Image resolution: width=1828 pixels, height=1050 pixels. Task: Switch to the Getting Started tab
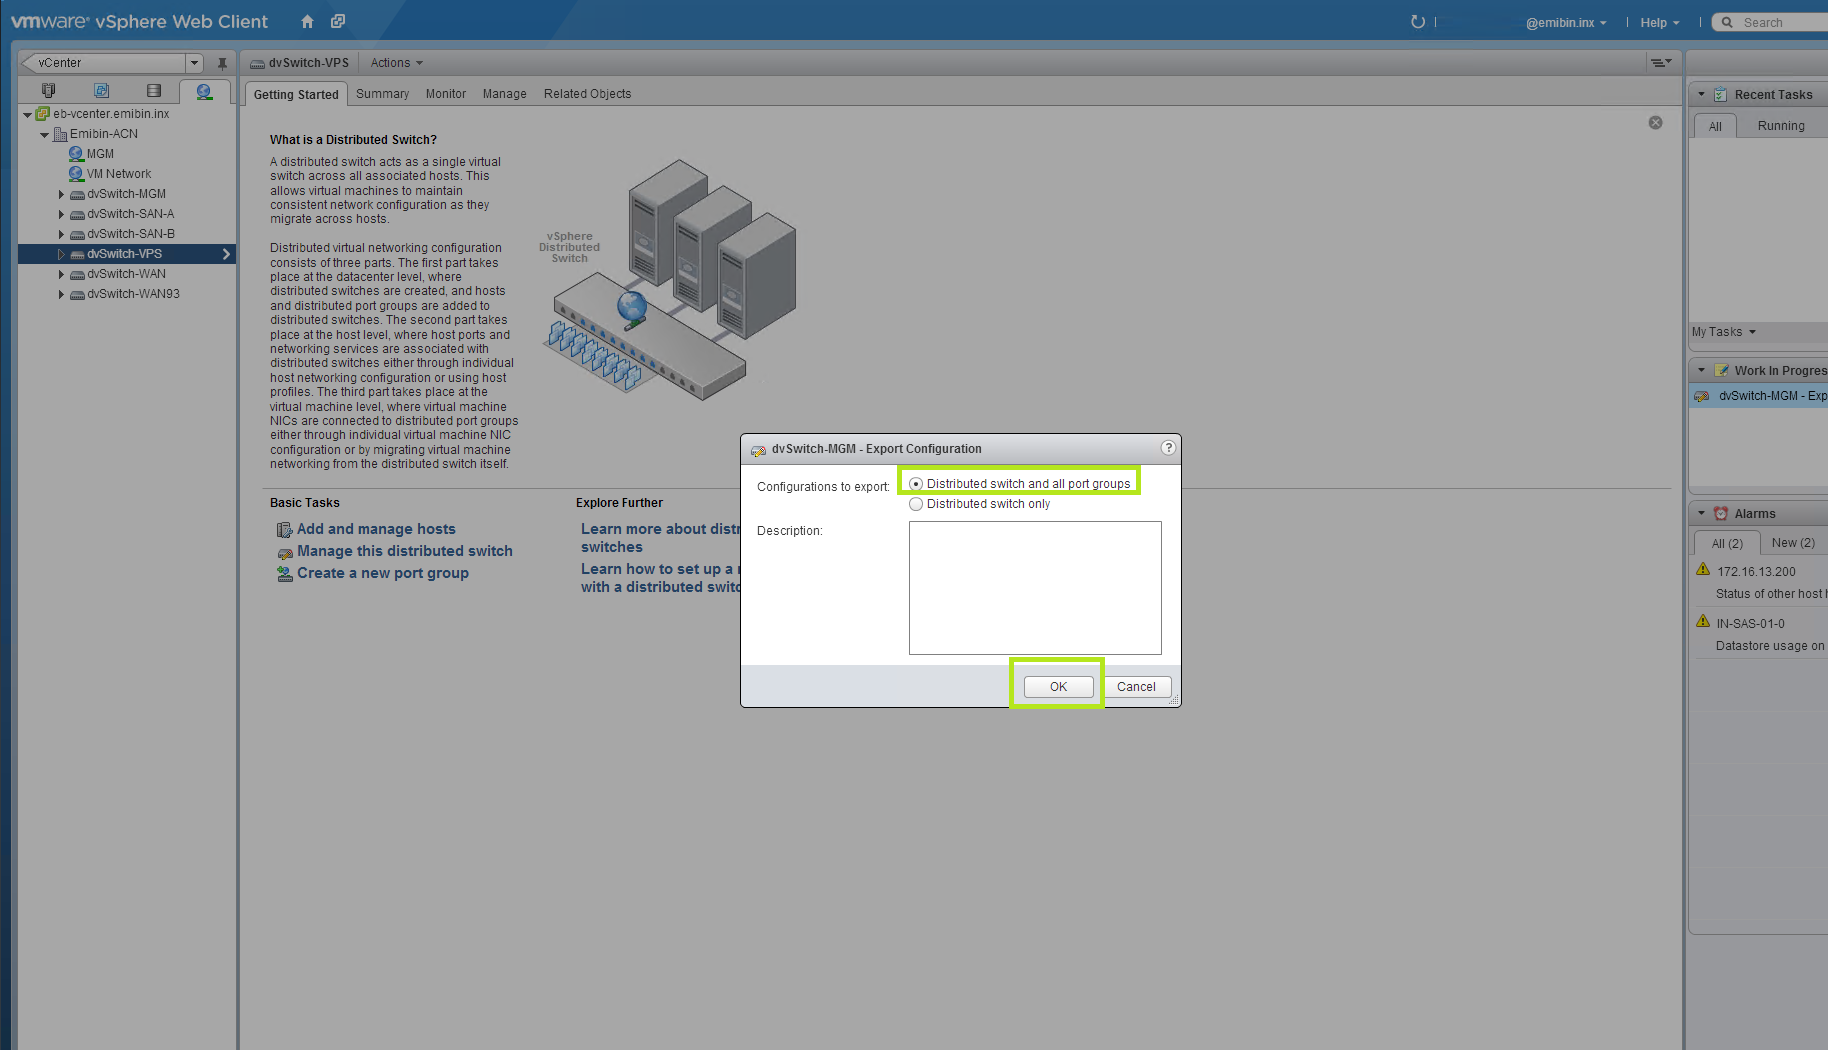(x=296, y=94)
